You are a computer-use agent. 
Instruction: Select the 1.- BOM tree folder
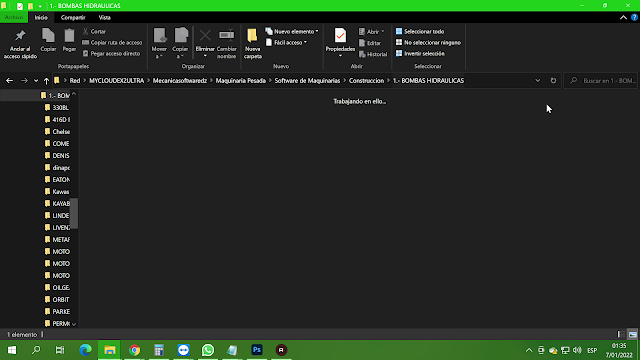click(x=55, y=96)
